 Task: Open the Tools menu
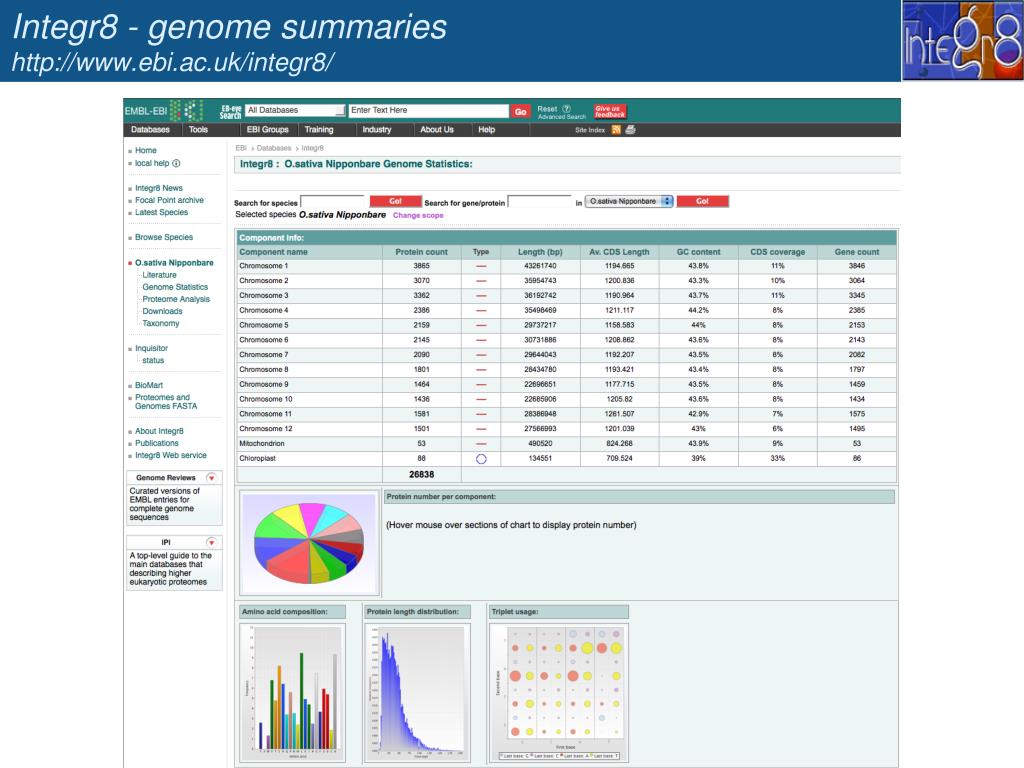(x=199, y=130)
